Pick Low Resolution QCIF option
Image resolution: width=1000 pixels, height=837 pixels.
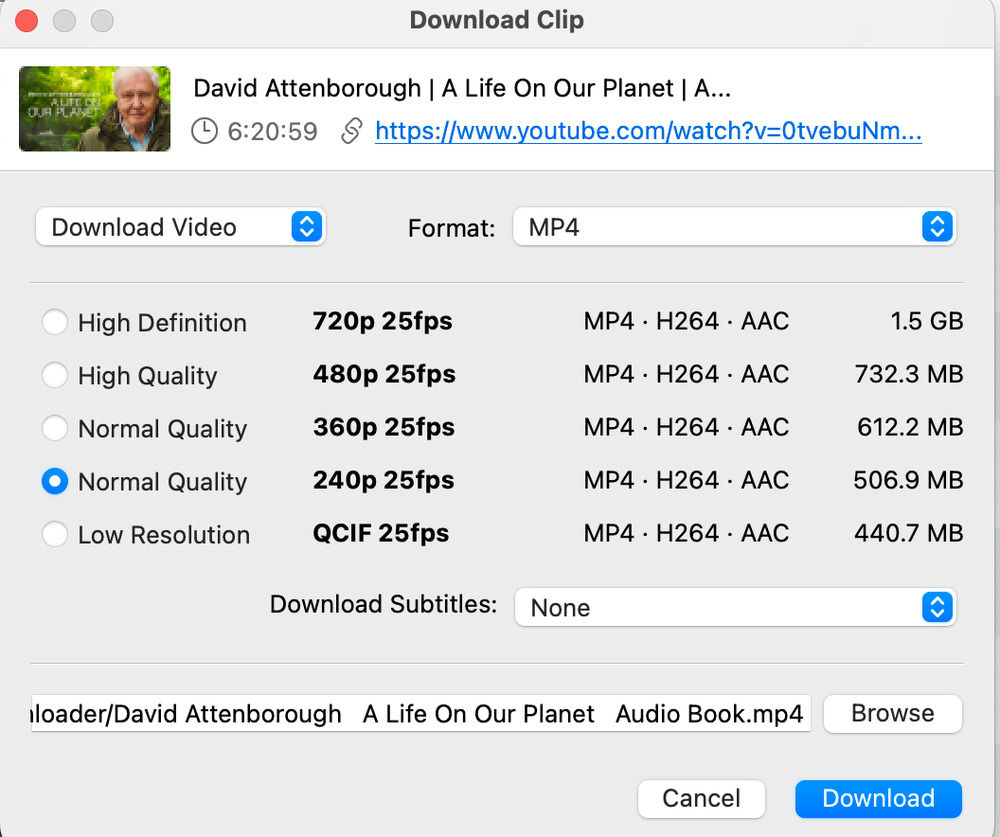pos(55,535)
